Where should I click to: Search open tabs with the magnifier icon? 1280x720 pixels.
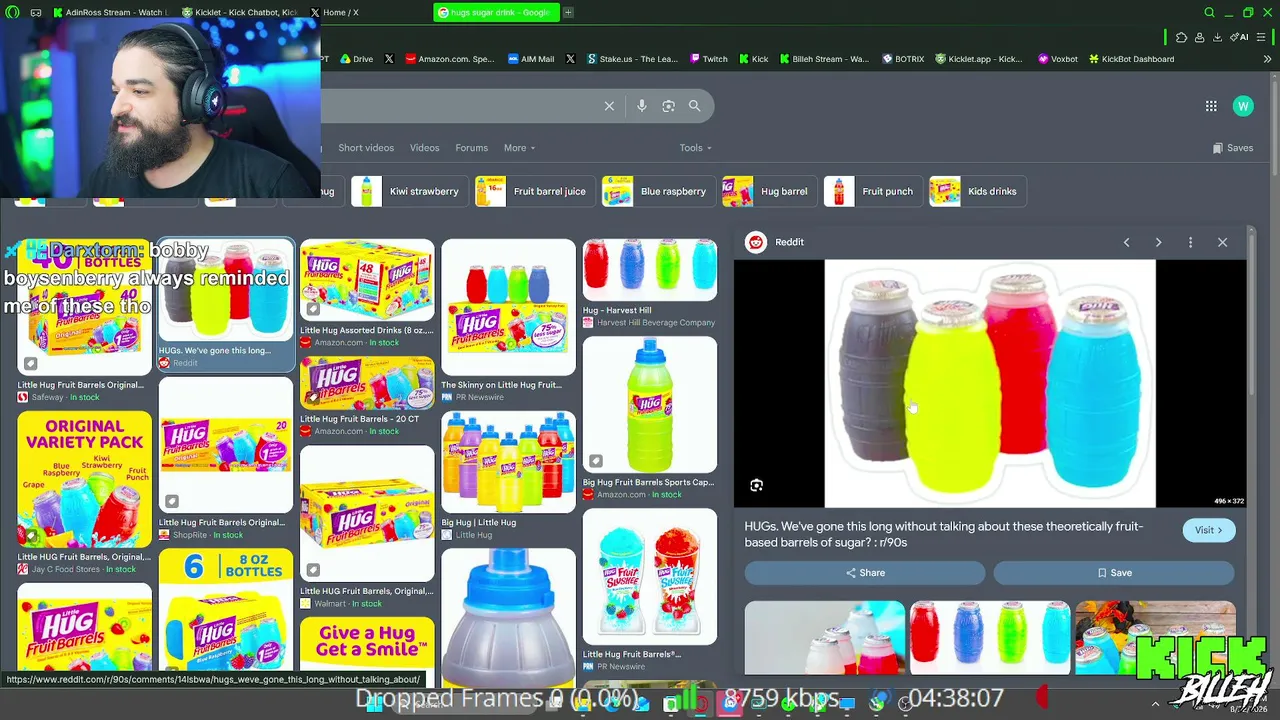(x=1209, y=12)
